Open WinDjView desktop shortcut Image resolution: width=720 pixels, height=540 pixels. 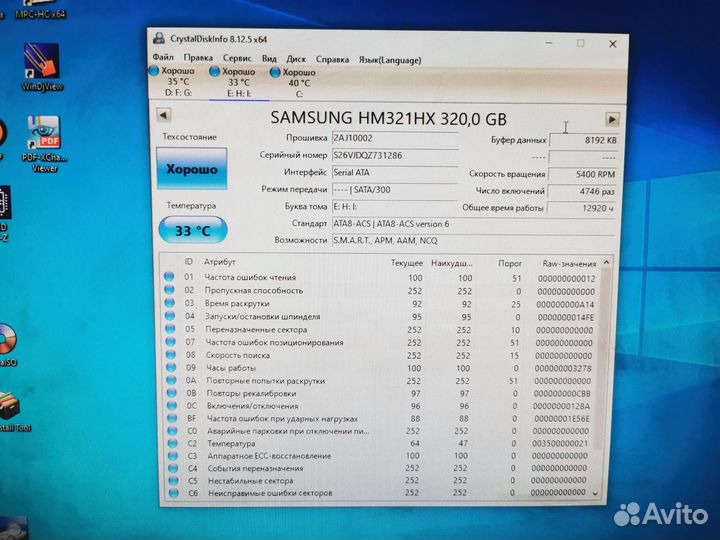coord(42,67)
